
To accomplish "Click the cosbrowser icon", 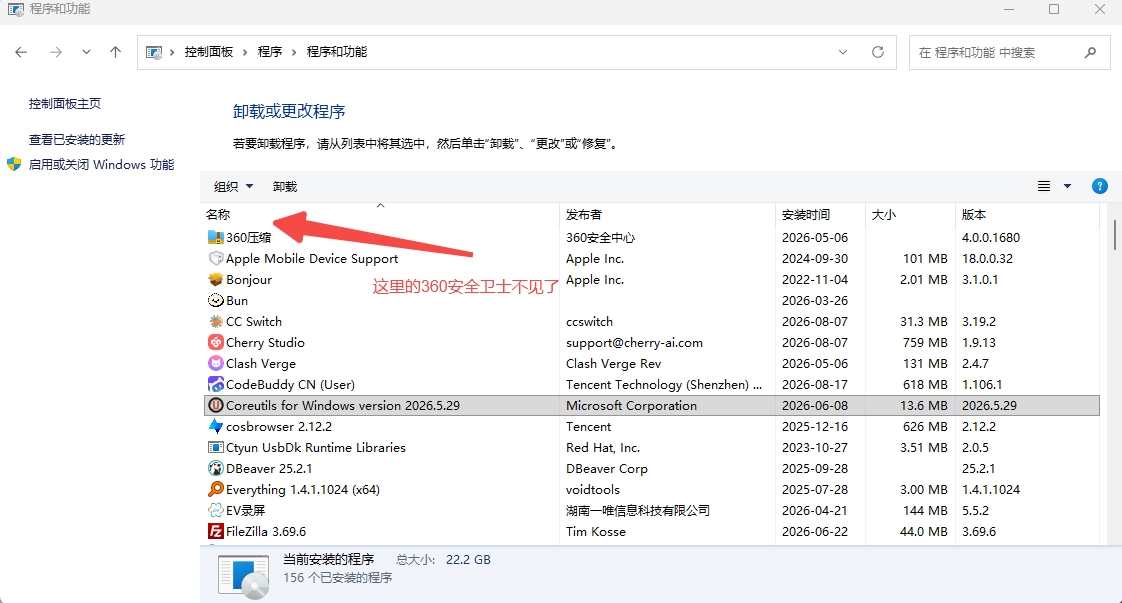I will [215, 426].
